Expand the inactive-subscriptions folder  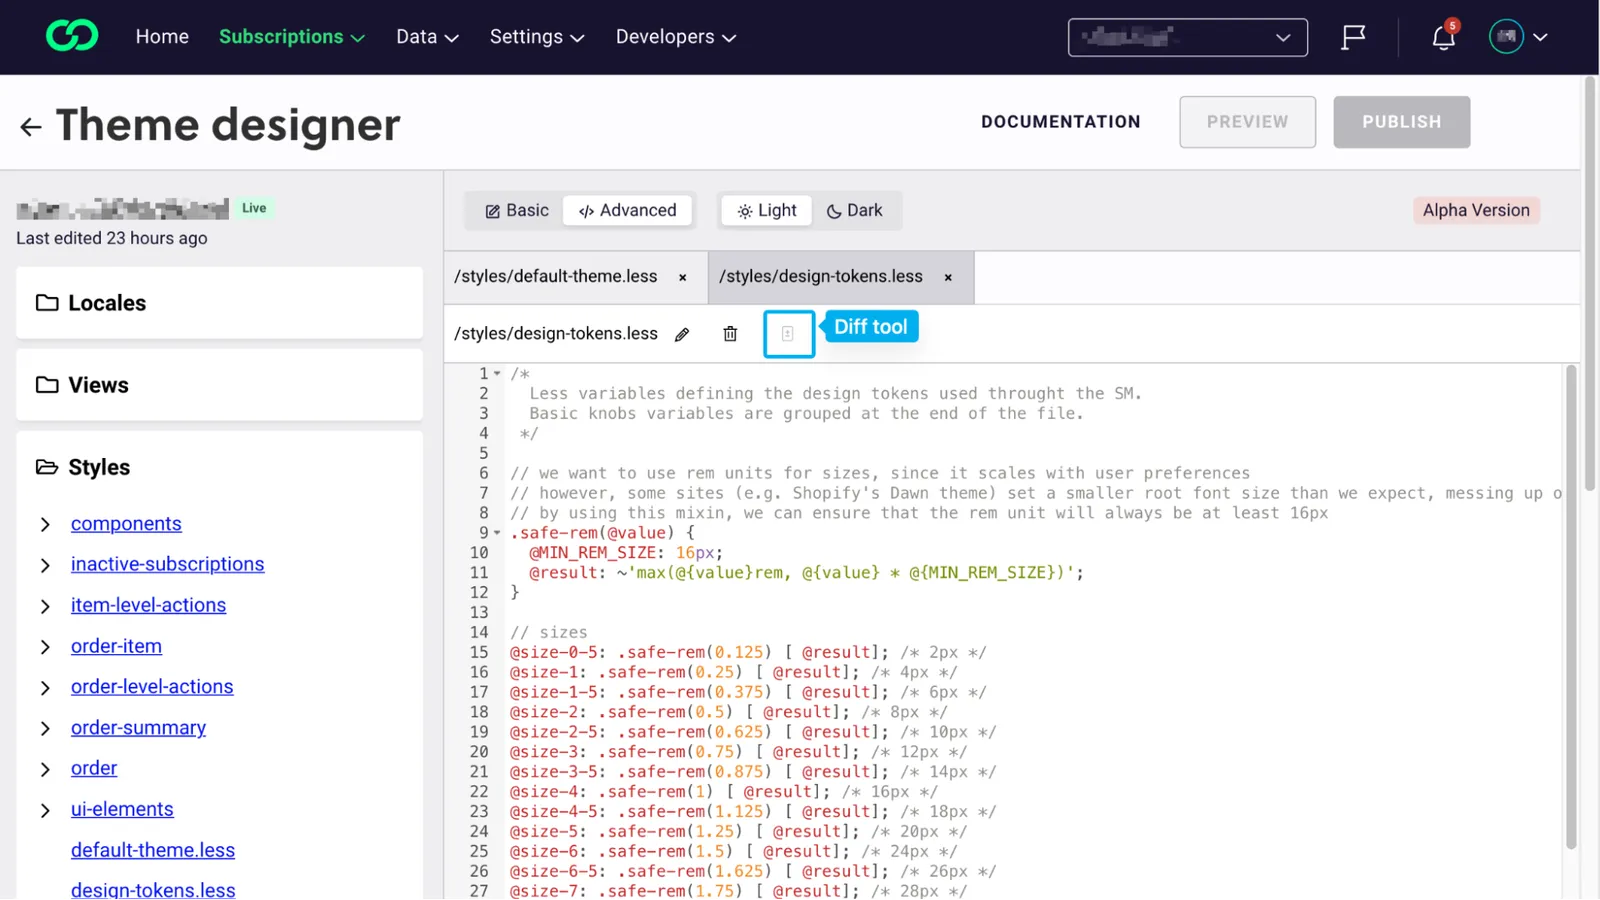coord(45,565)
